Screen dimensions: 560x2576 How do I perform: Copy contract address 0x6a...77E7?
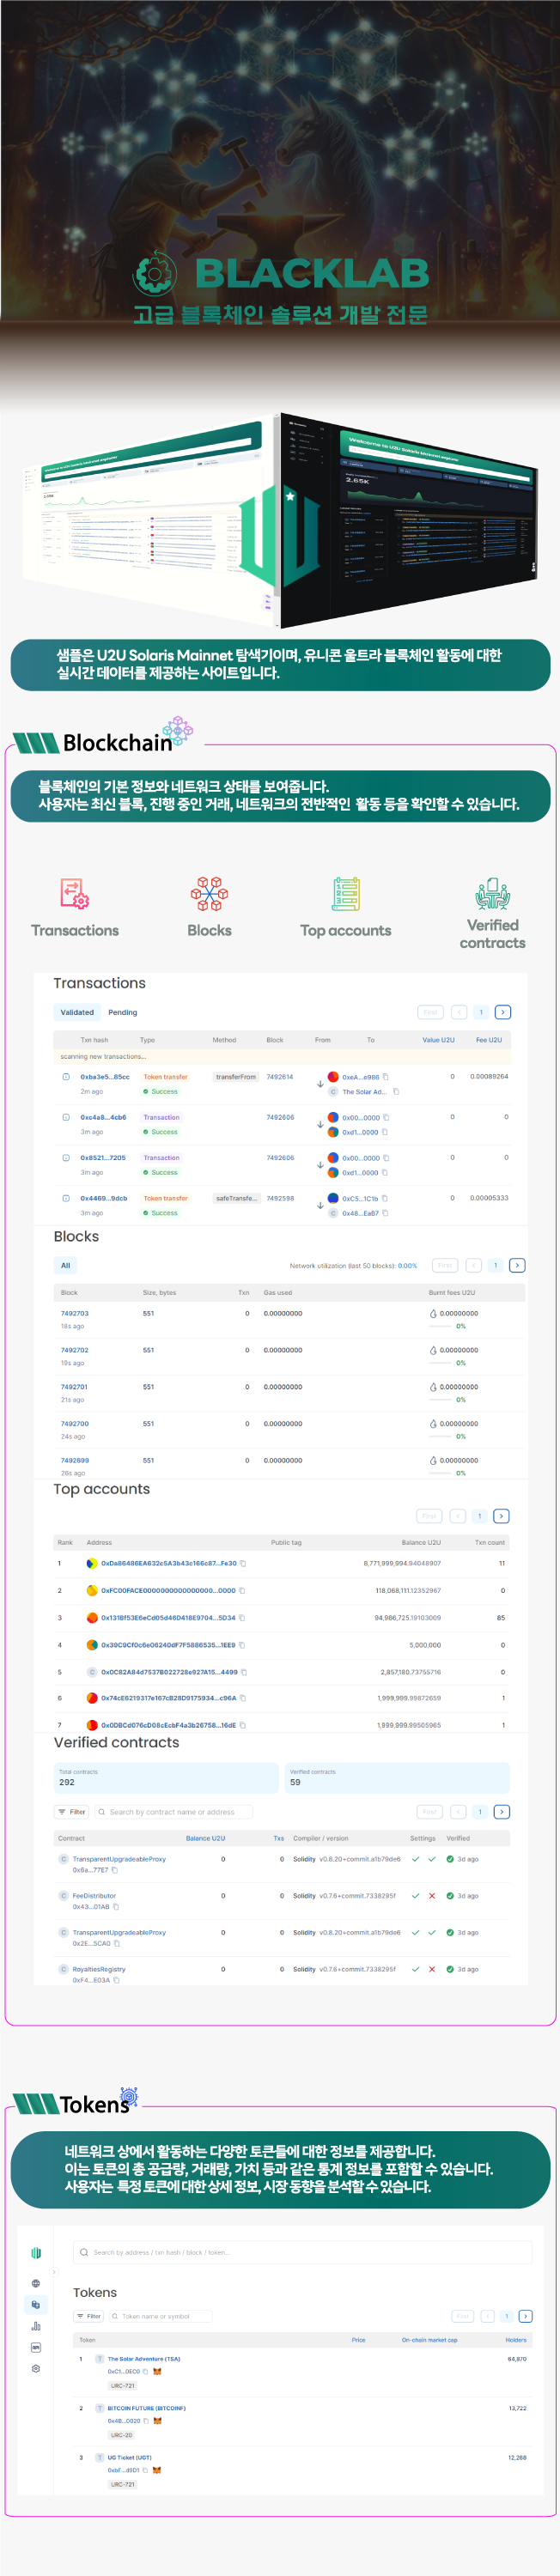point(115,1870)
